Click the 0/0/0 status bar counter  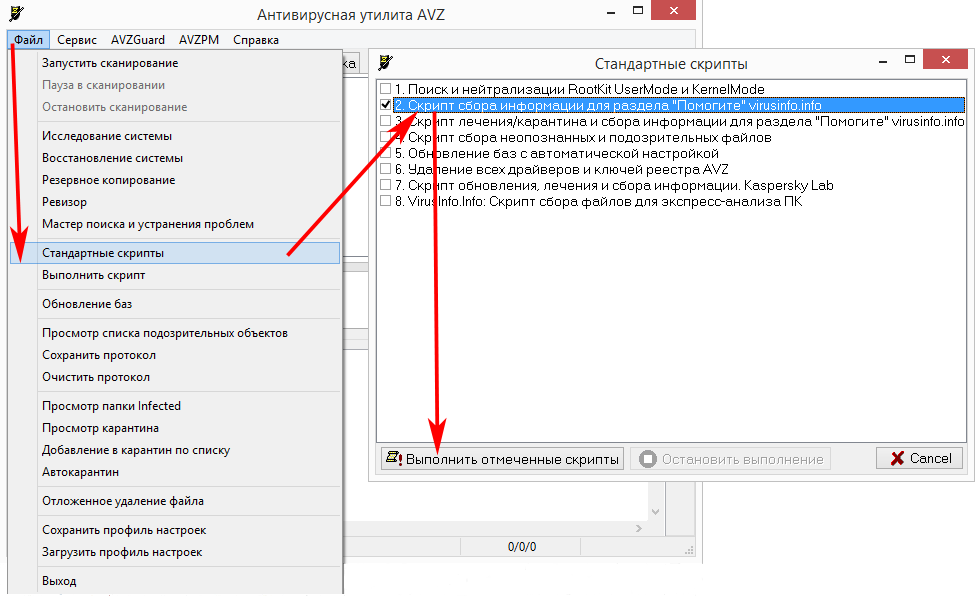coord(522,547)
